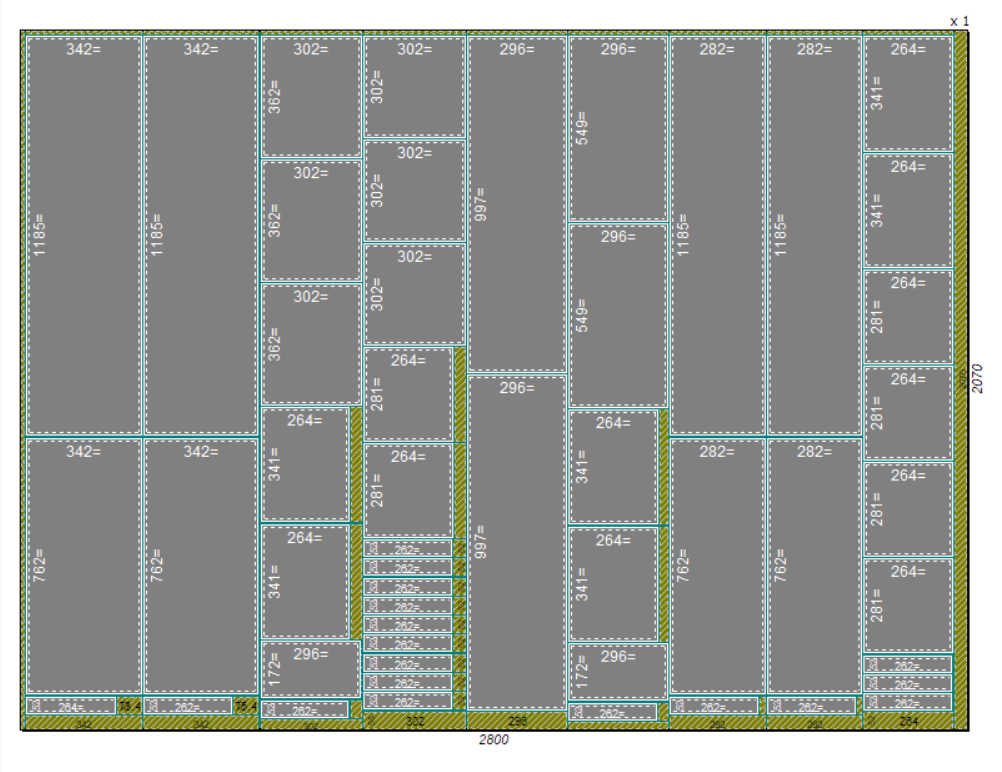The height and width of the screenshot is (772, 1002).
Task: Click the second 342×1185 panel from left
Action: 201,236
